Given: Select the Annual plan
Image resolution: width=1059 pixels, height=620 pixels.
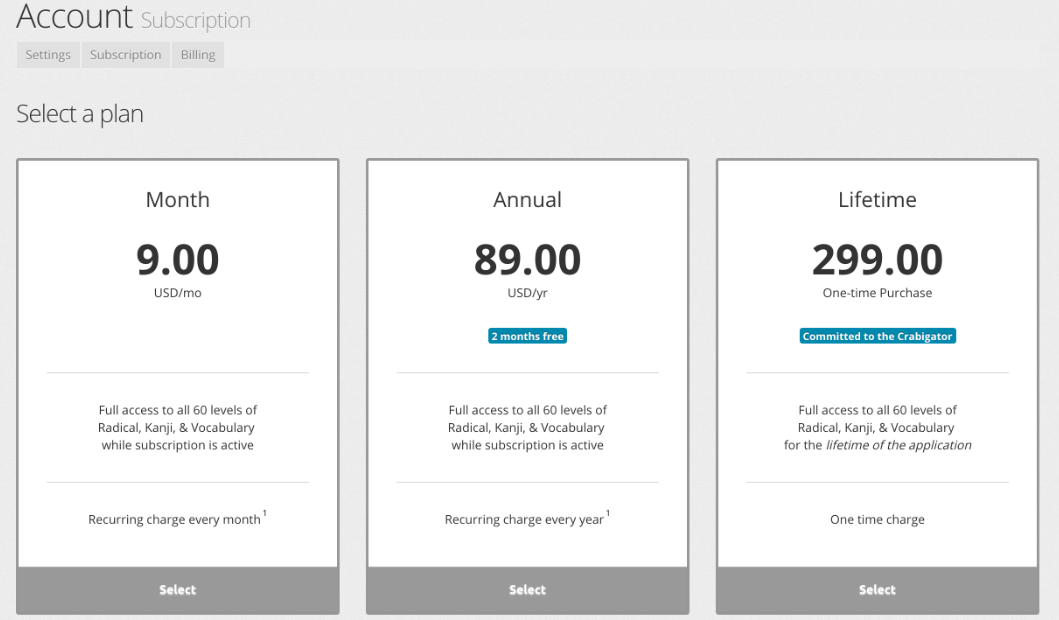Looking at the screenshot, I should coord(527,590).
